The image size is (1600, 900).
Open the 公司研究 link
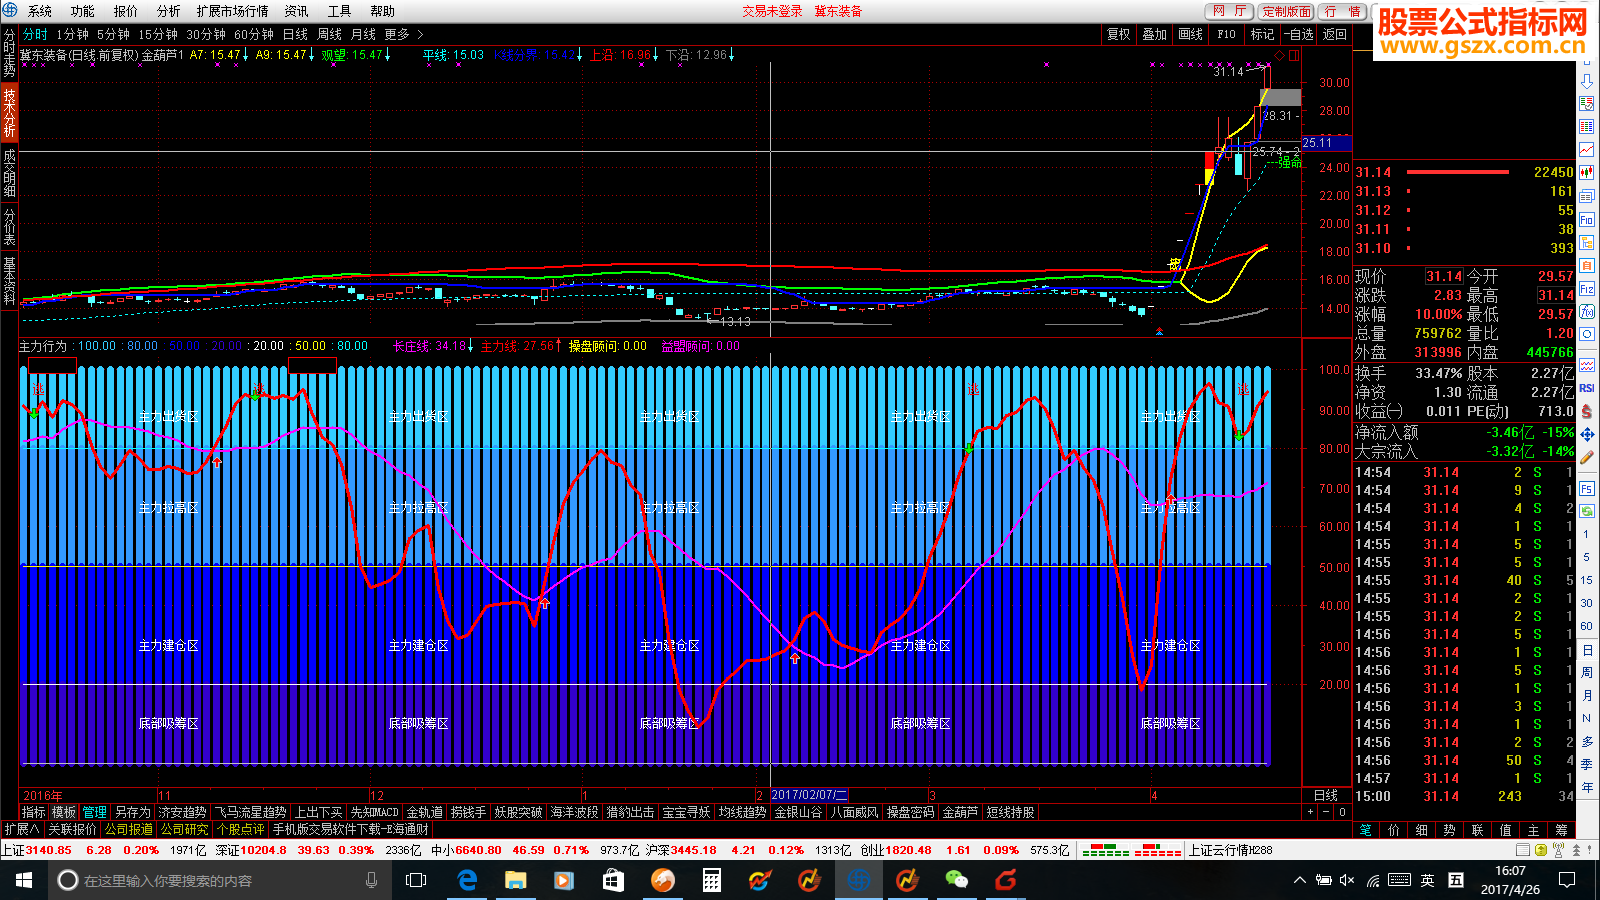point(185,829)
